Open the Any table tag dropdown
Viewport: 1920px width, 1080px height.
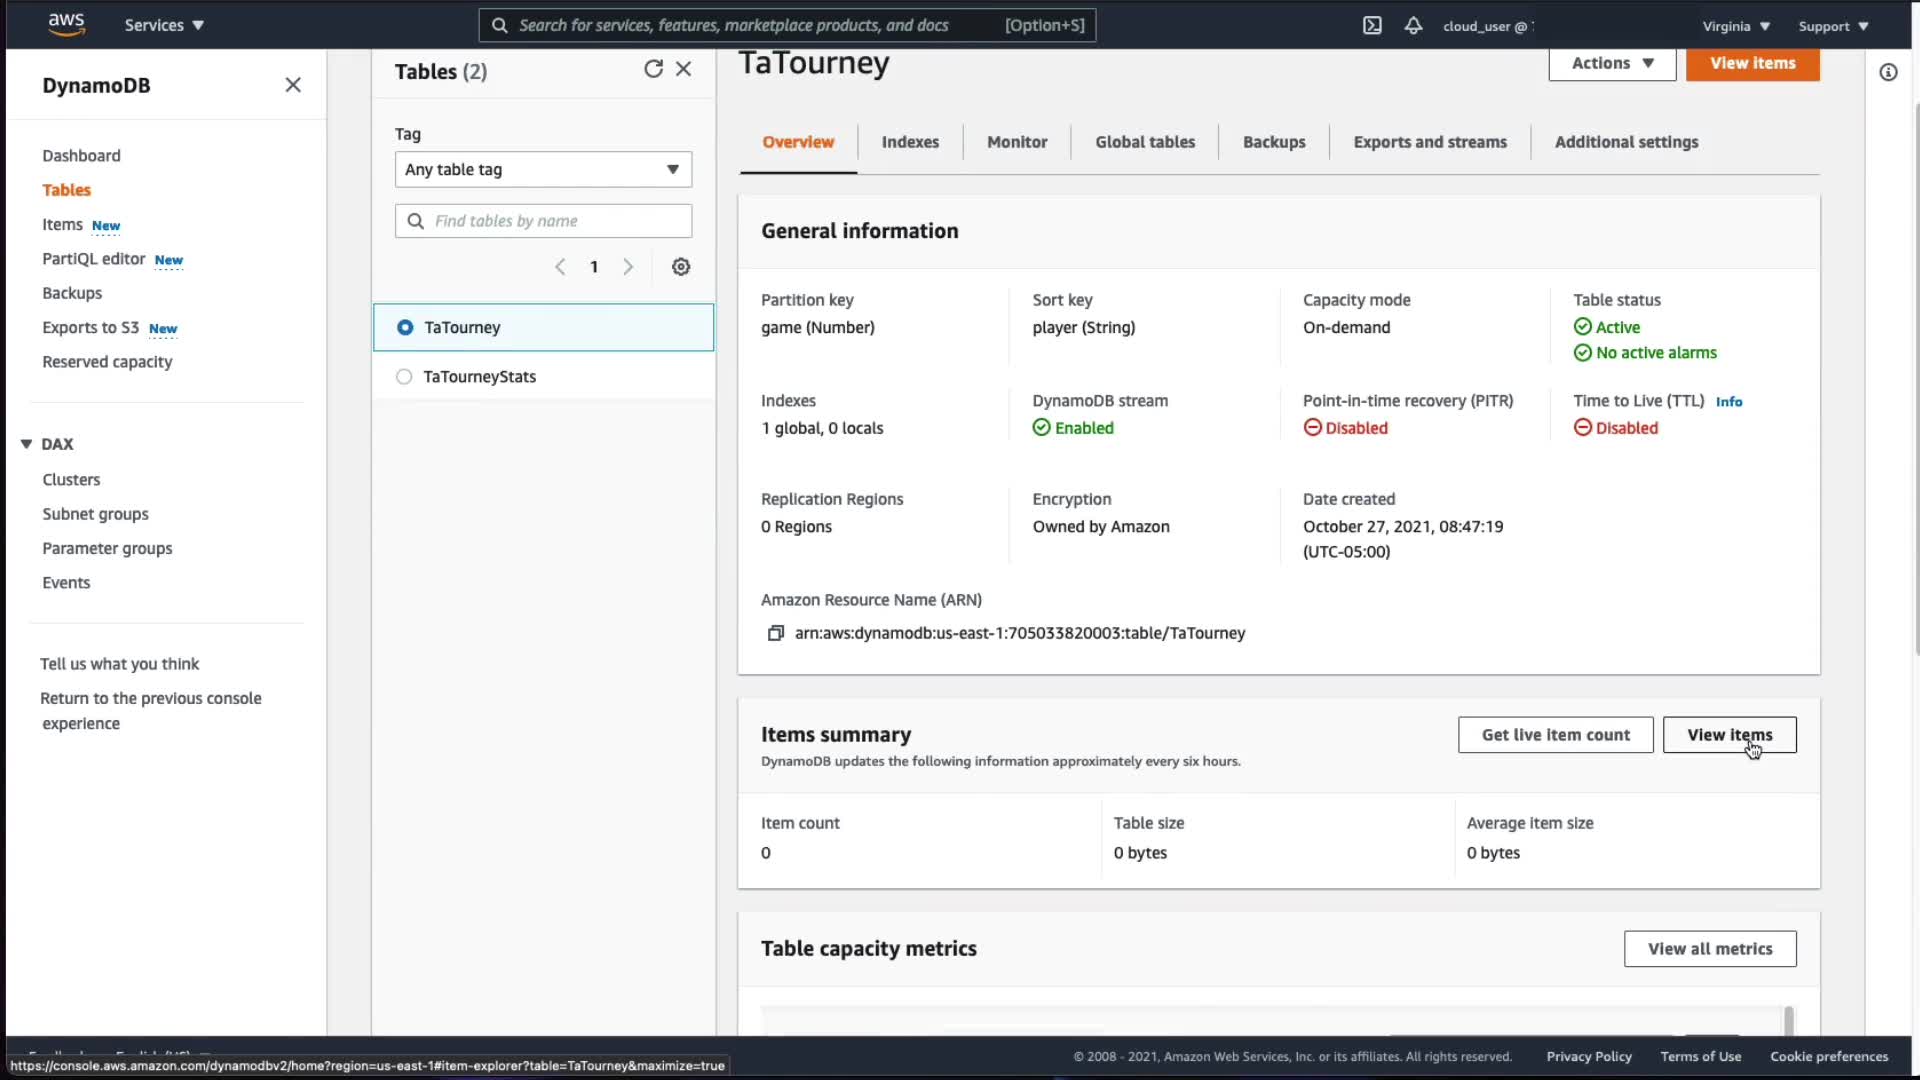[x=543, y=170]
